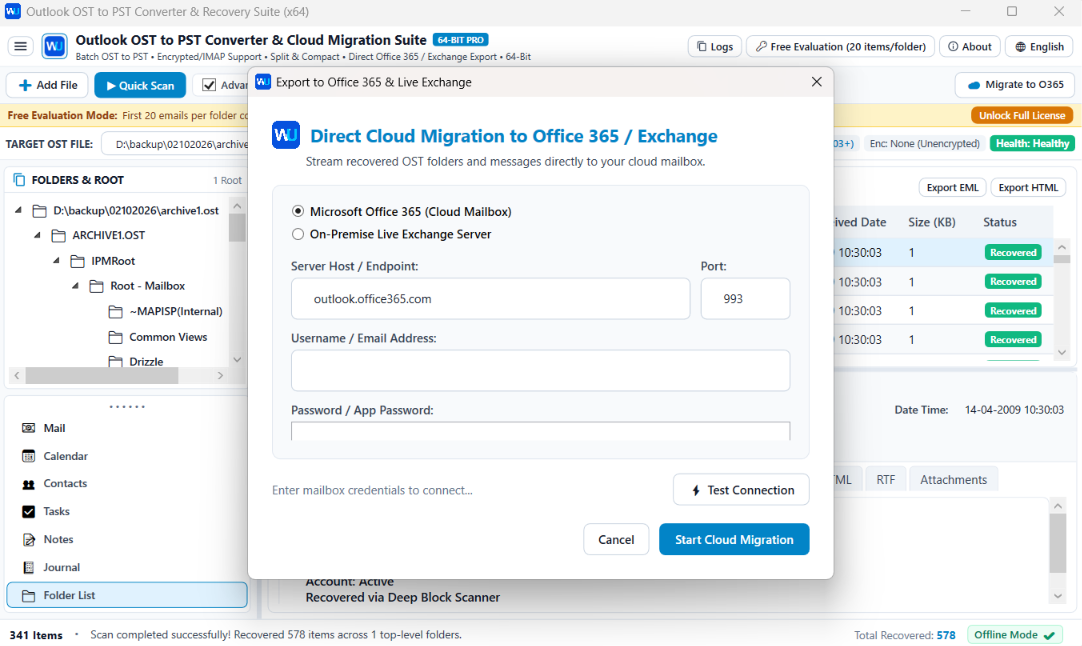Viewport: 1082px width, 646px height.
Task: Click the Size (KB) column header
Action: 932,222
